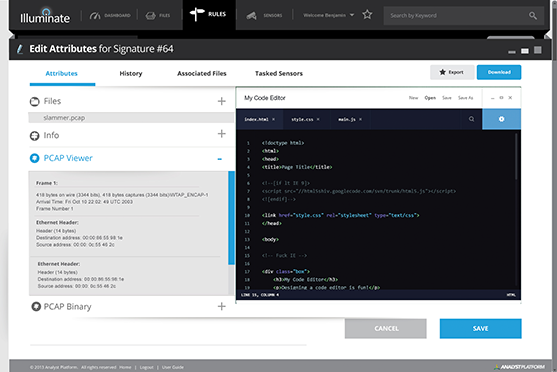Expand the Info section plus icon

pyautogui.click(x=222, y=134)
